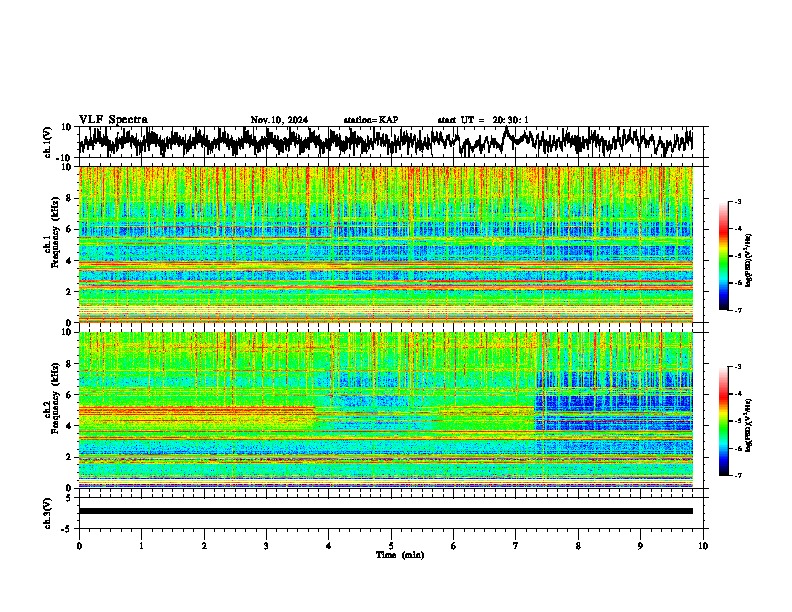Select the "Nov.10, 2024" date label
This screenshot has height=612, width=792.
(279, 120)
